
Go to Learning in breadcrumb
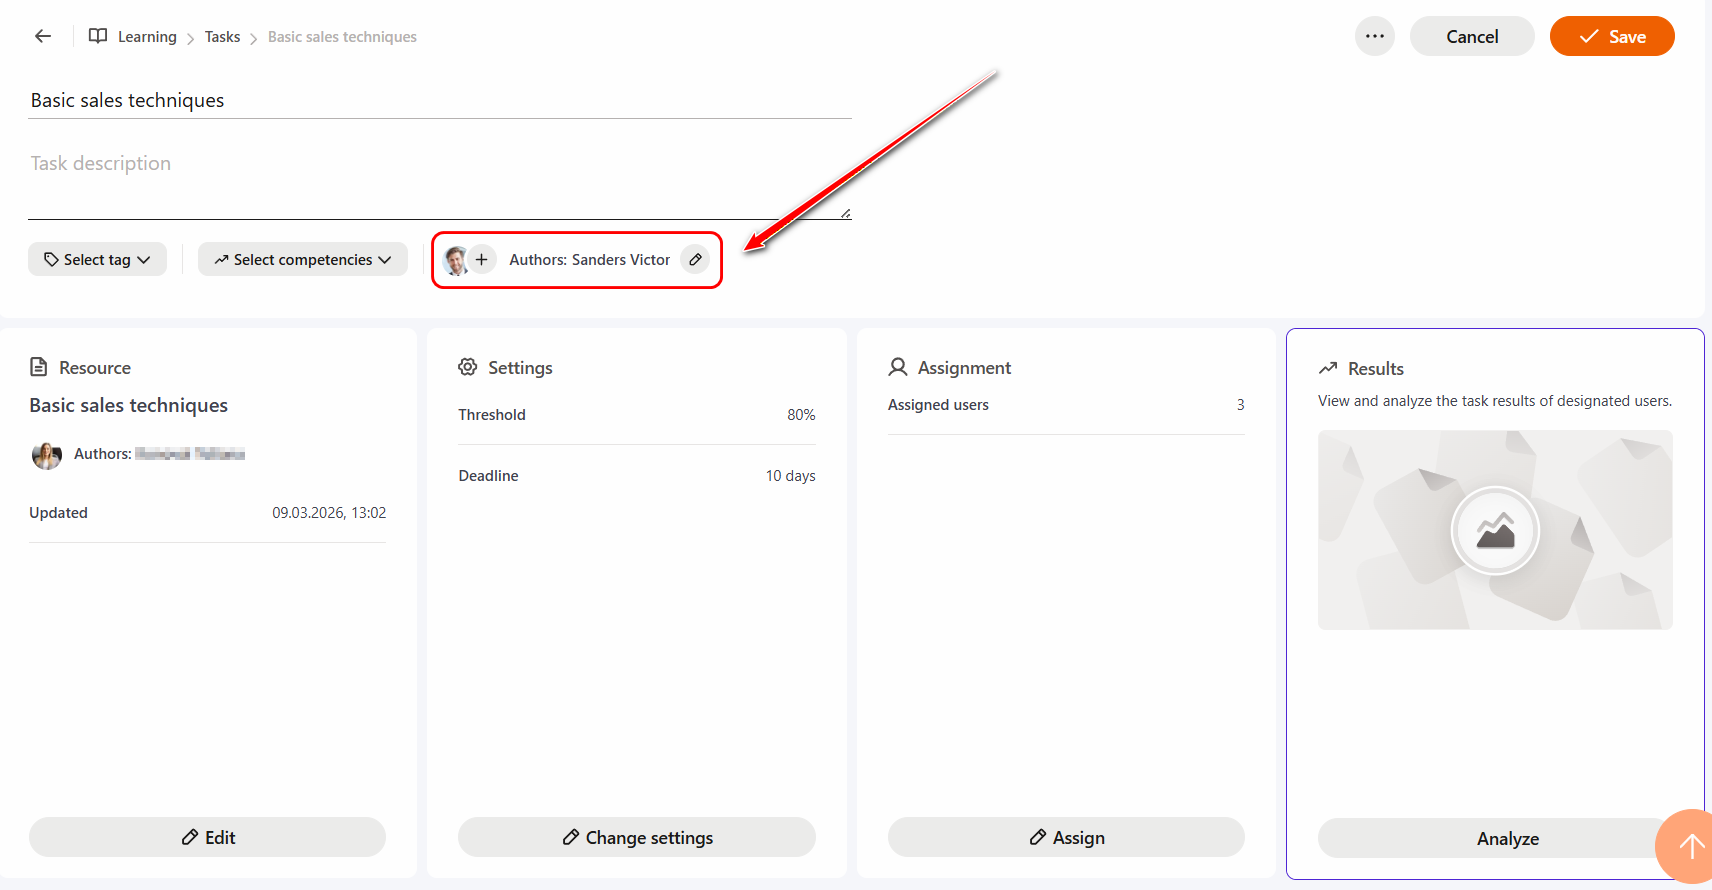147,37
